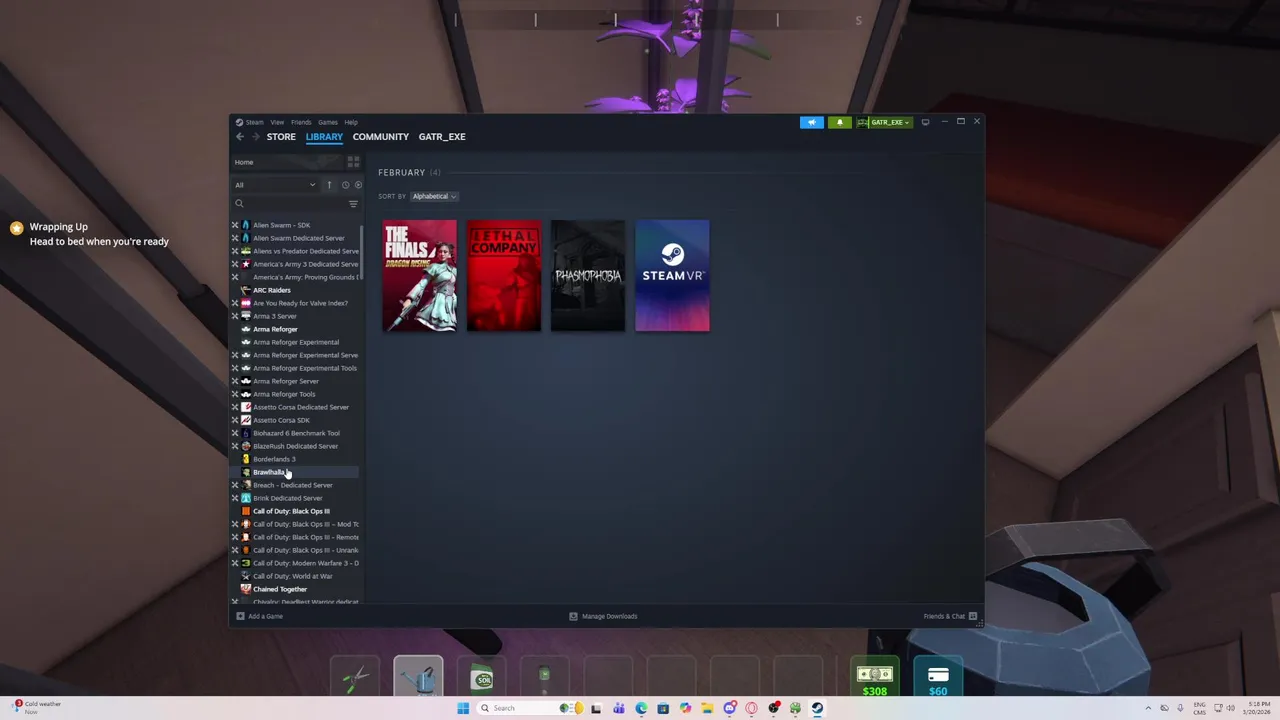Viewport: 1280px width, 720px height.
Task: Click the Manage Downloads icon
Action: [573, 616]
